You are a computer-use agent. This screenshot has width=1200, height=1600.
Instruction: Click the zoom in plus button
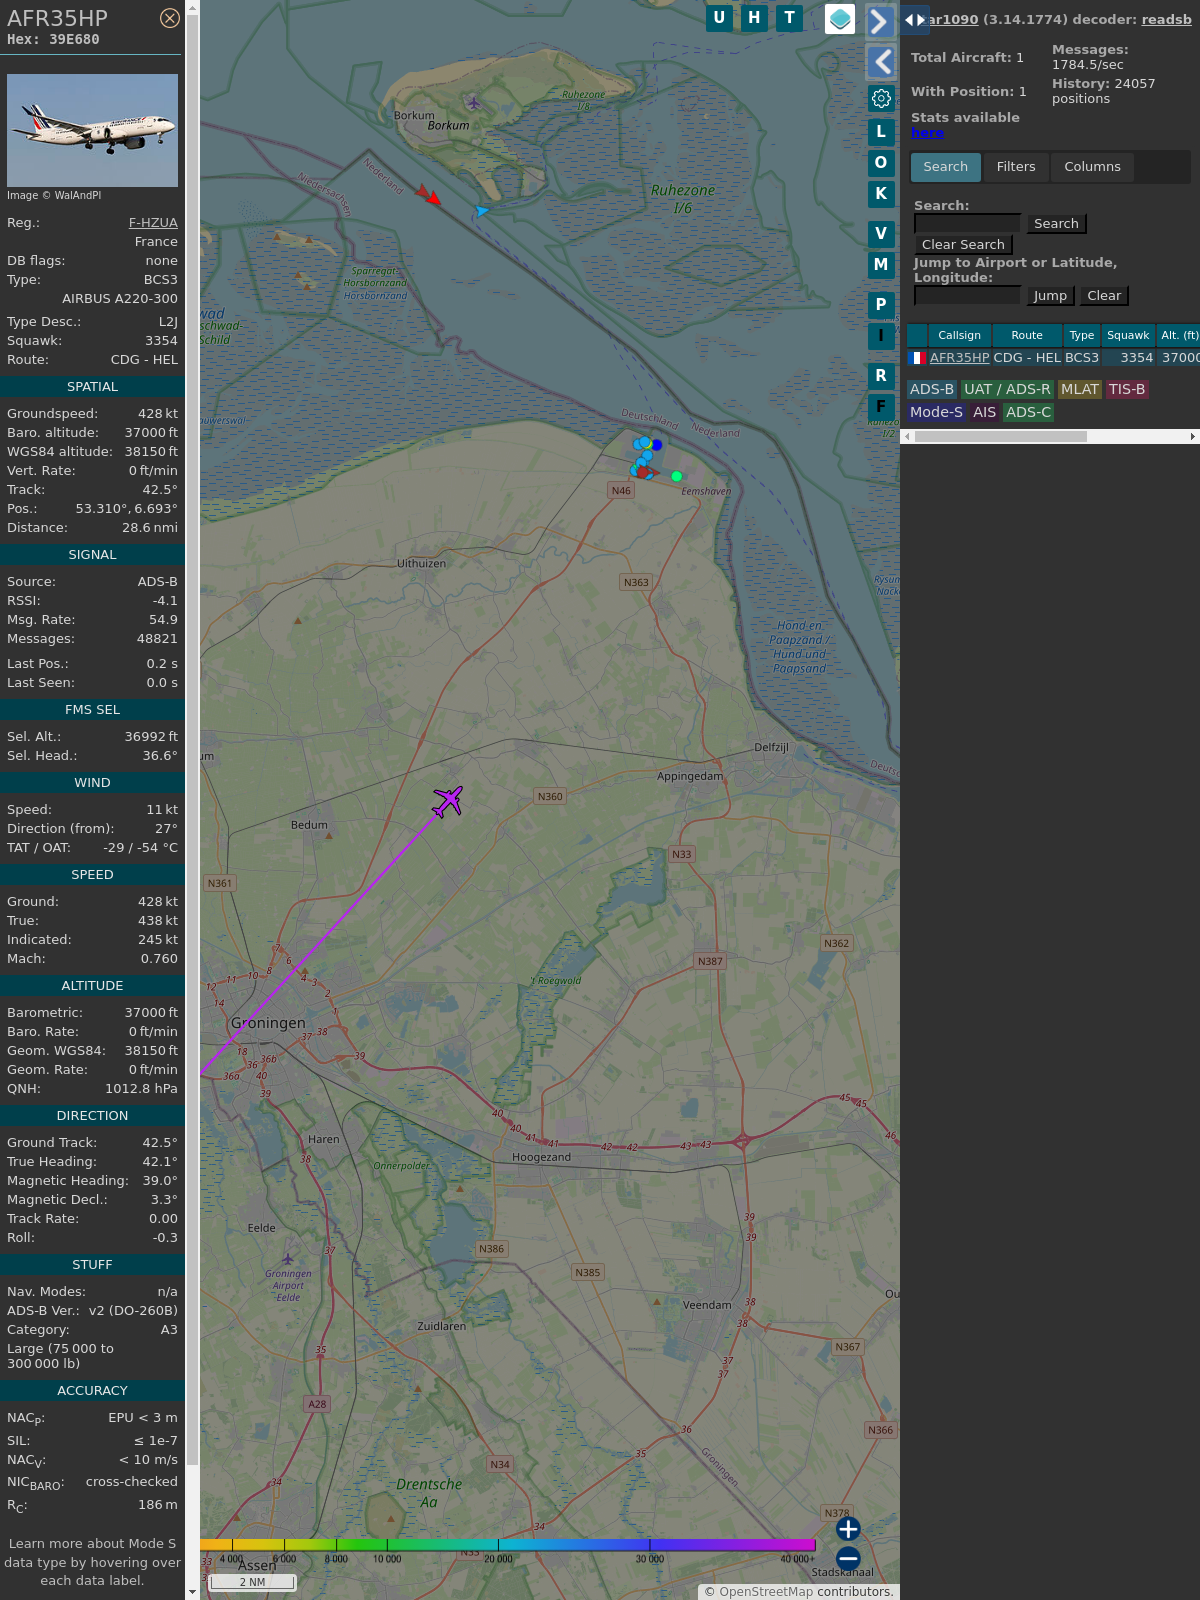click(x=848, y=1529)
